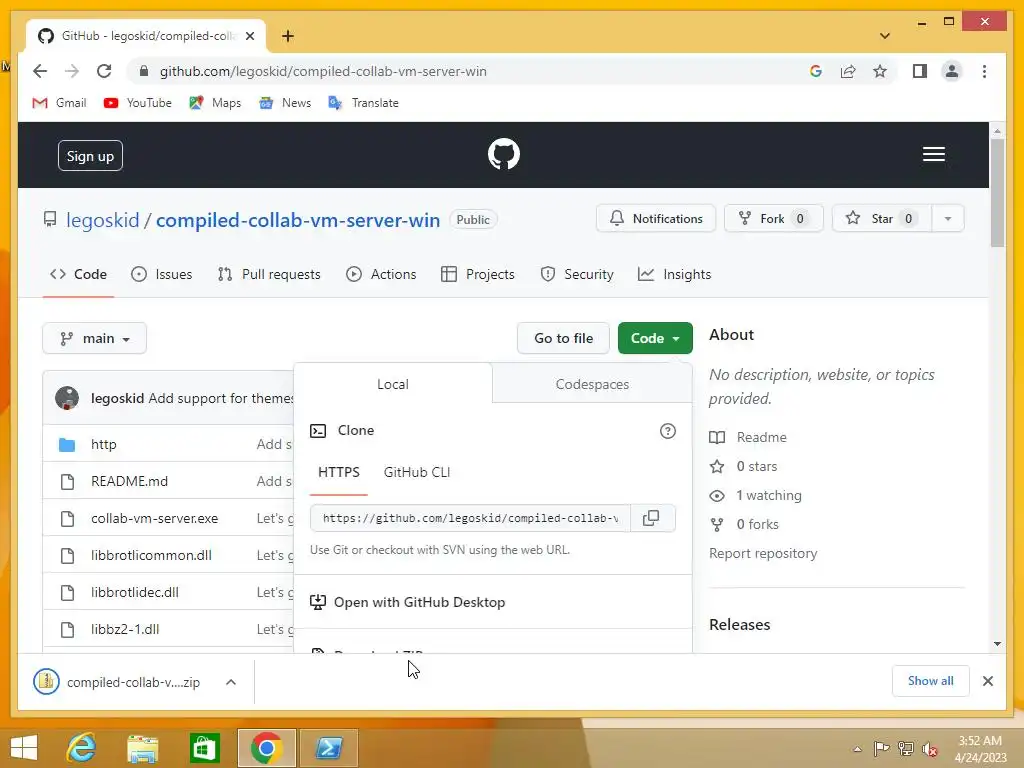Bookmark this page with the star icon
The image size is (1024, 768).
coord(880,71)
